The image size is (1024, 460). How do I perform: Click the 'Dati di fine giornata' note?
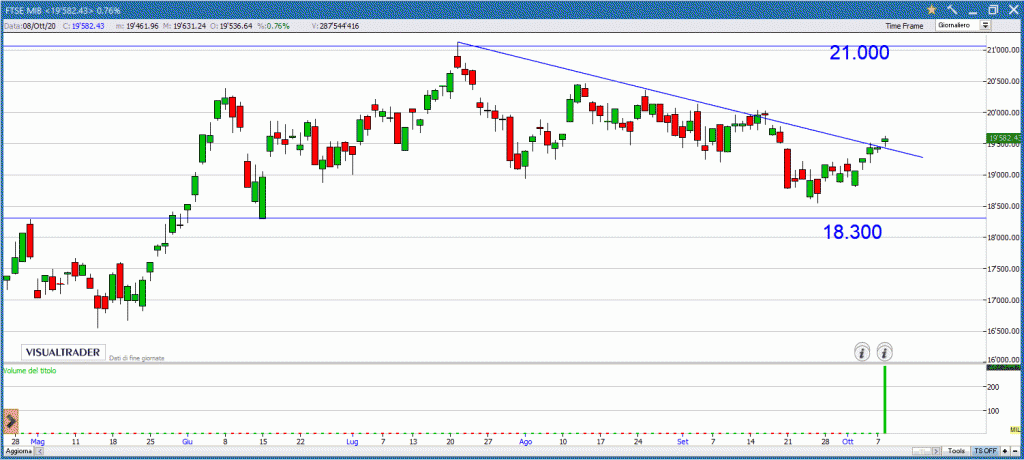(x=136, y=358)
